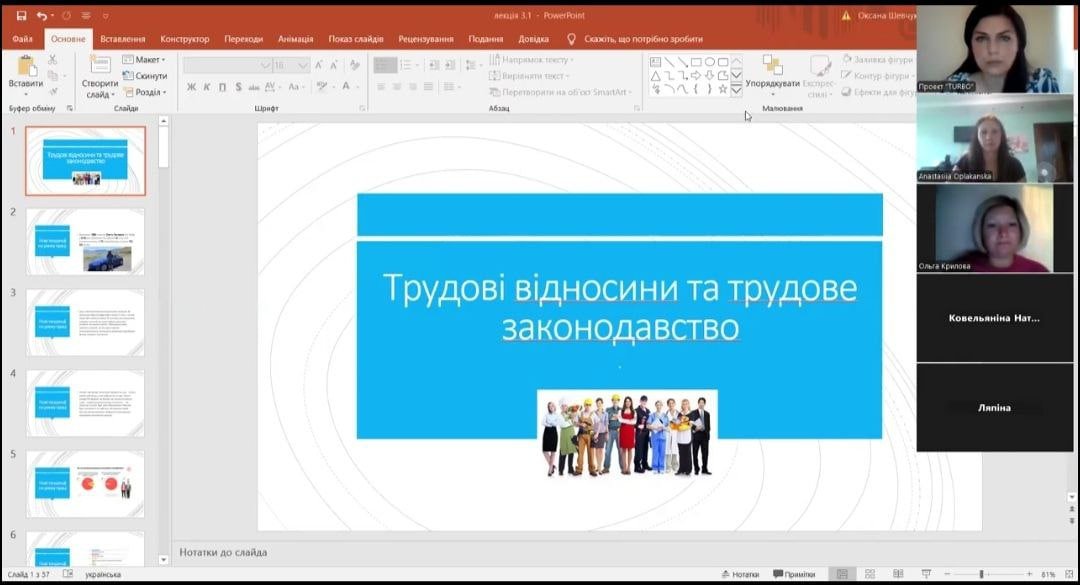Select the oval shape in gallery
The image size is (1080, 585).
click(x=709, y=62)
